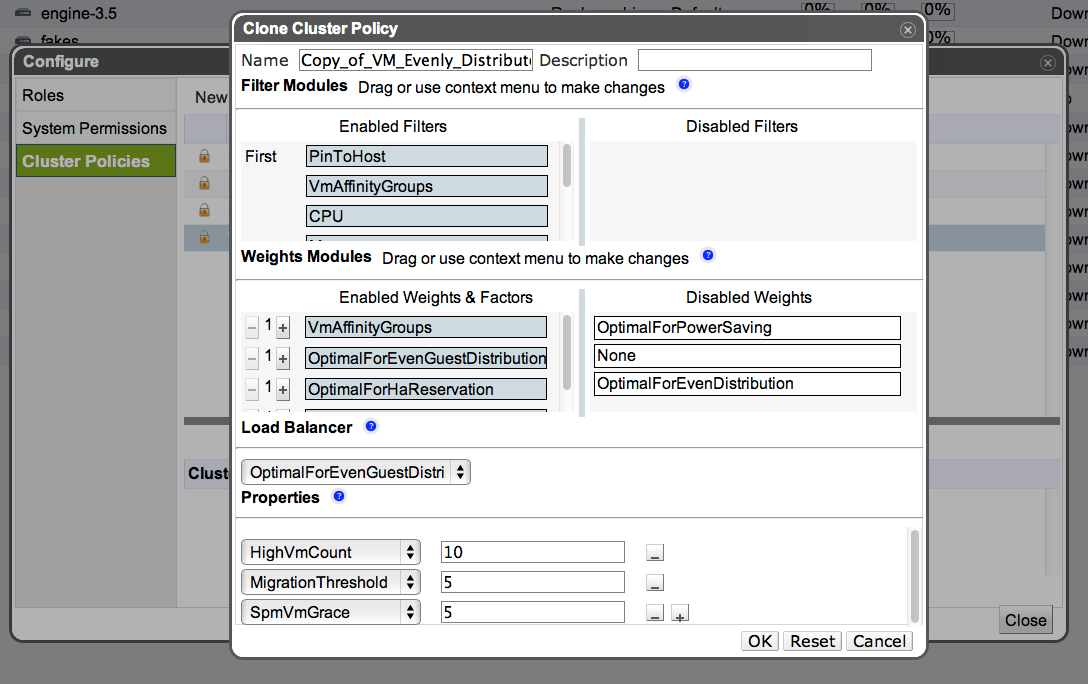Click the policy Description text field
The height and width of the screenshot is (684, 1088).
[x=754, y=60]
